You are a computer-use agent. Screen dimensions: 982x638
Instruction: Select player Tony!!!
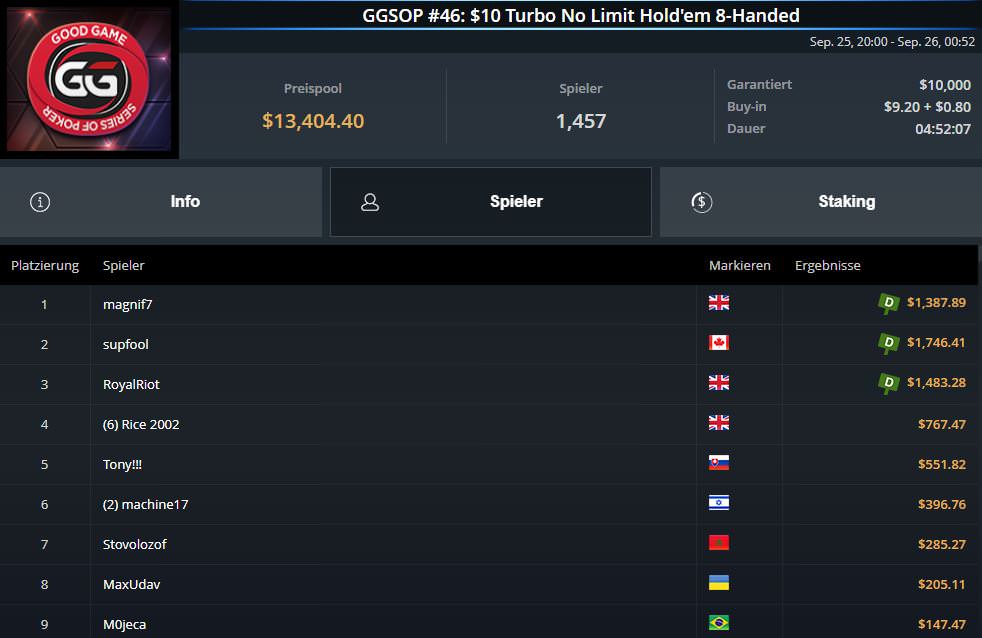click(x=122, y=465)
